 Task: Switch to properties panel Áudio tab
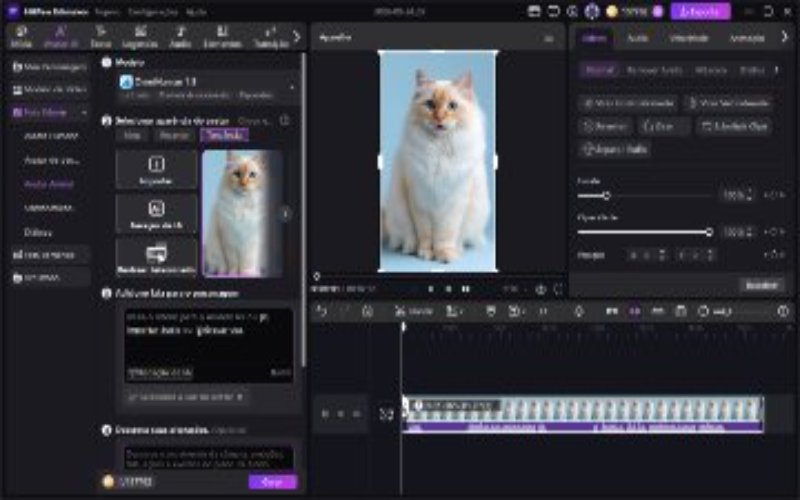point(637,38)
